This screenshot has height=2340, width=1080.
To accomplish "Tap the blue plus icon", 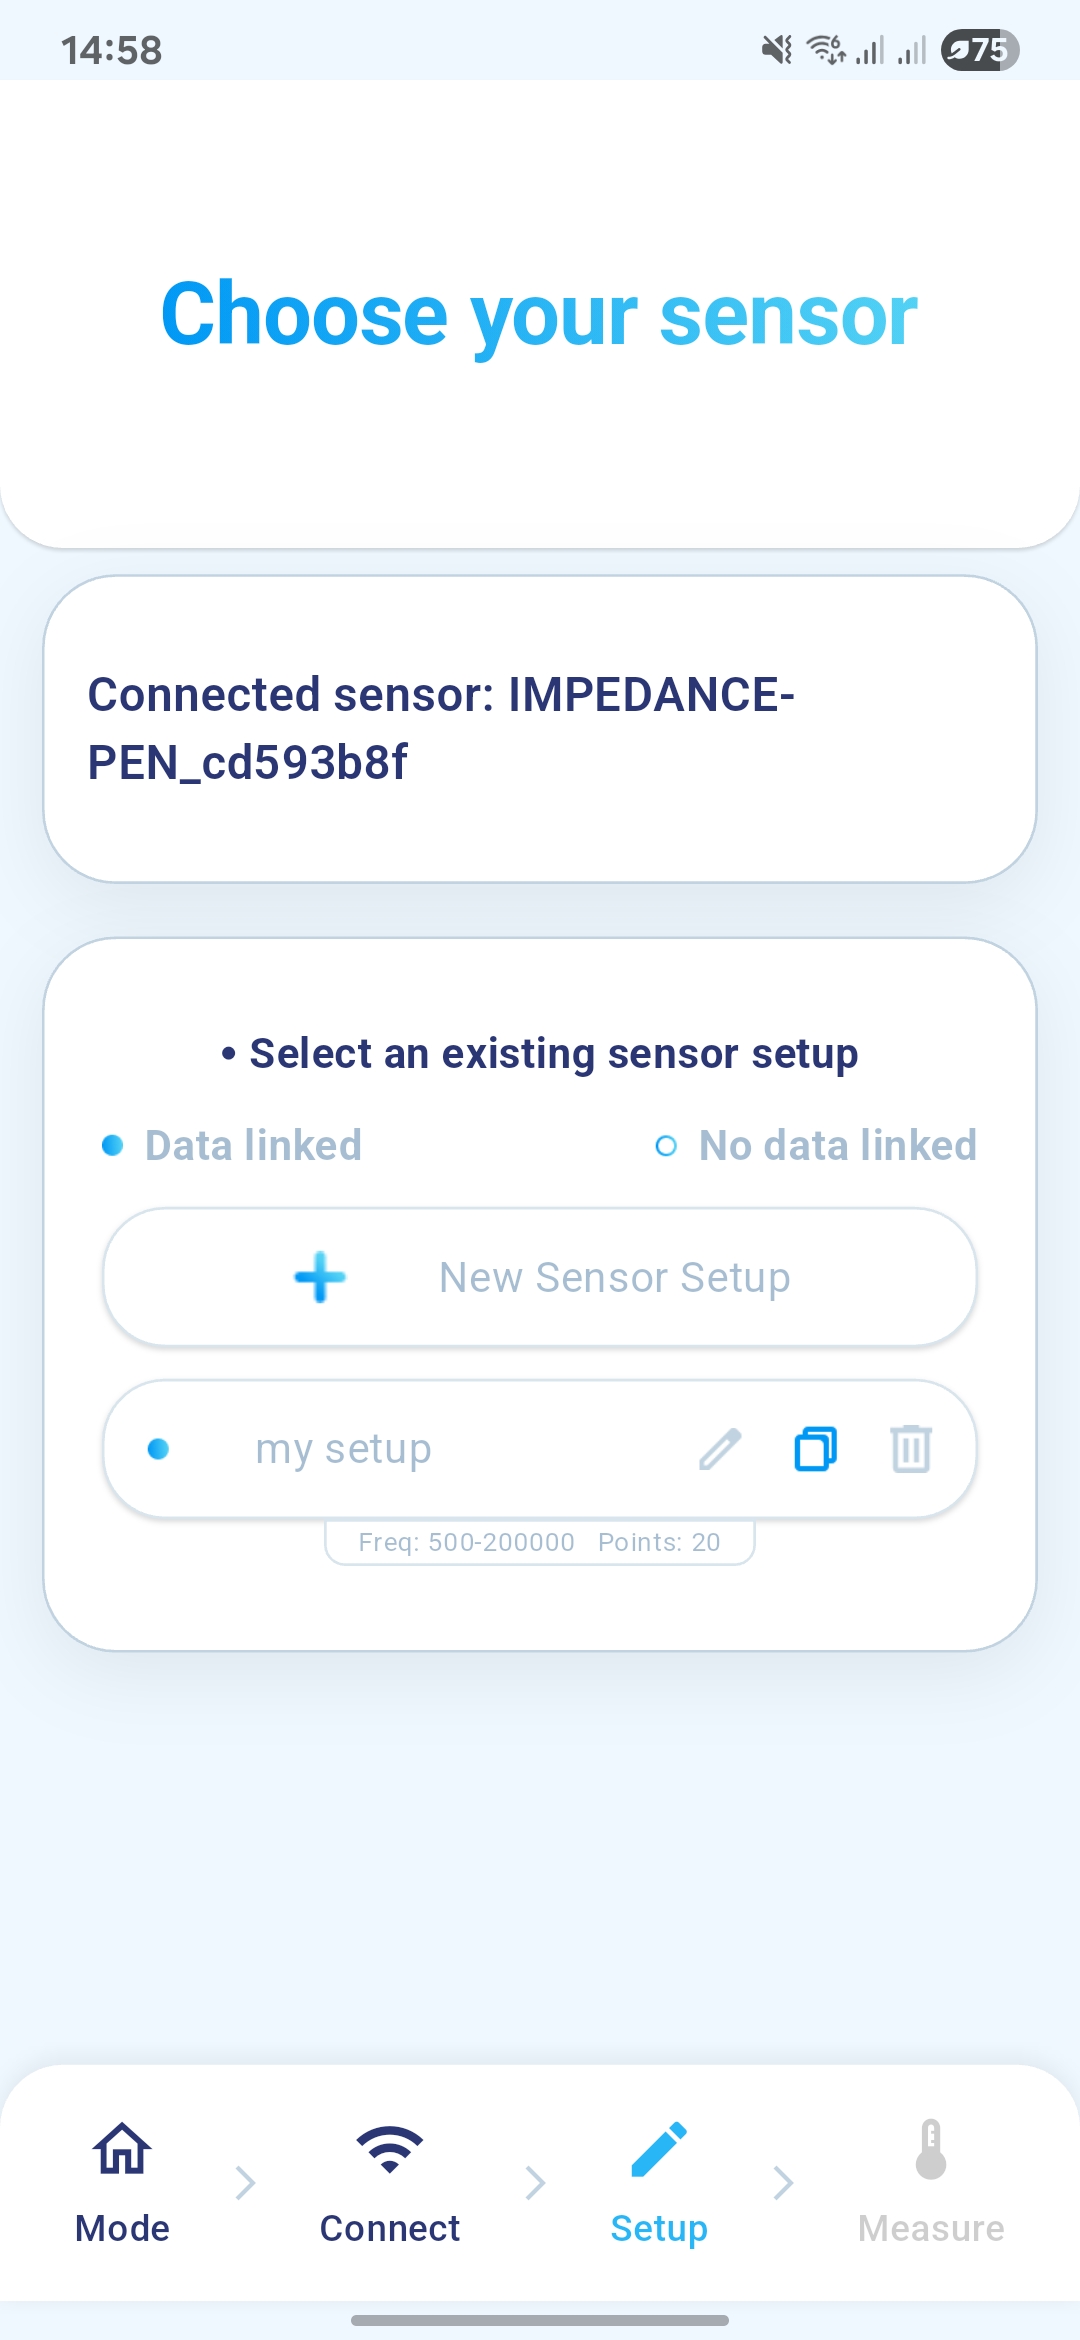I will tap(320, 1277).
